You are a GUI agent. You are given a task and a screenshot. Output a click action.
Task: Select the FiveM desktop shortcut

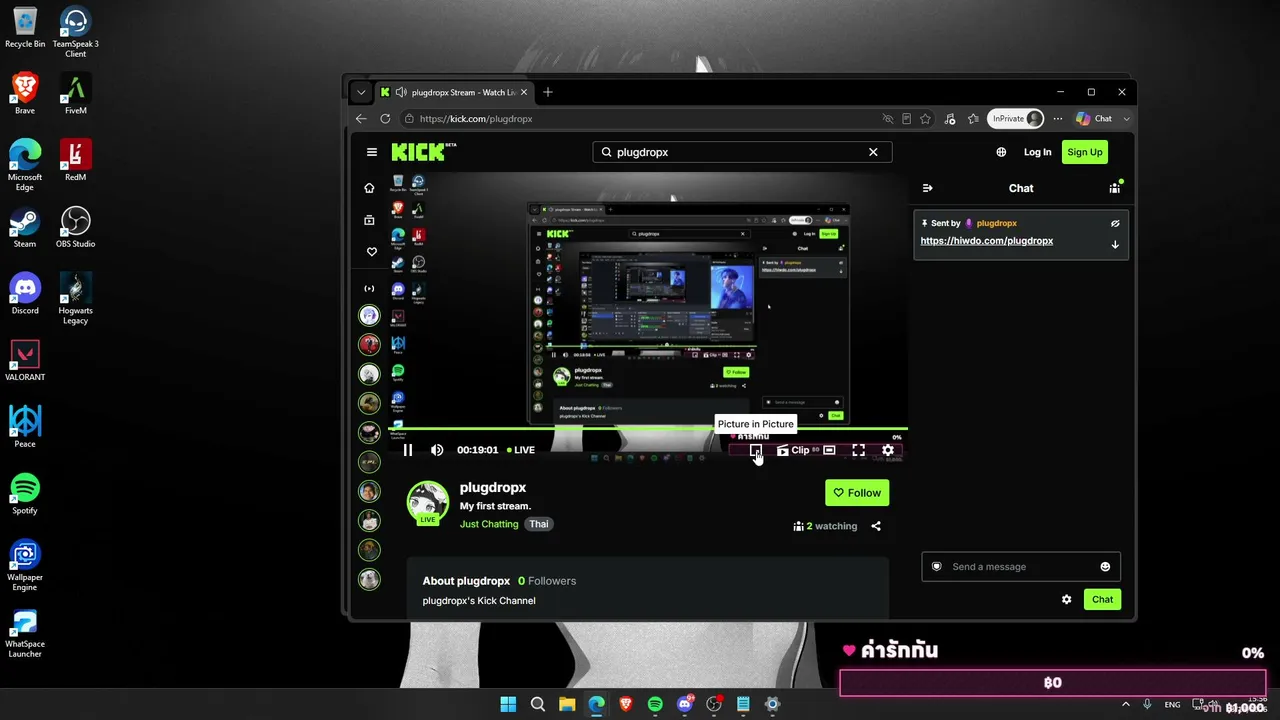click(75, 94)
